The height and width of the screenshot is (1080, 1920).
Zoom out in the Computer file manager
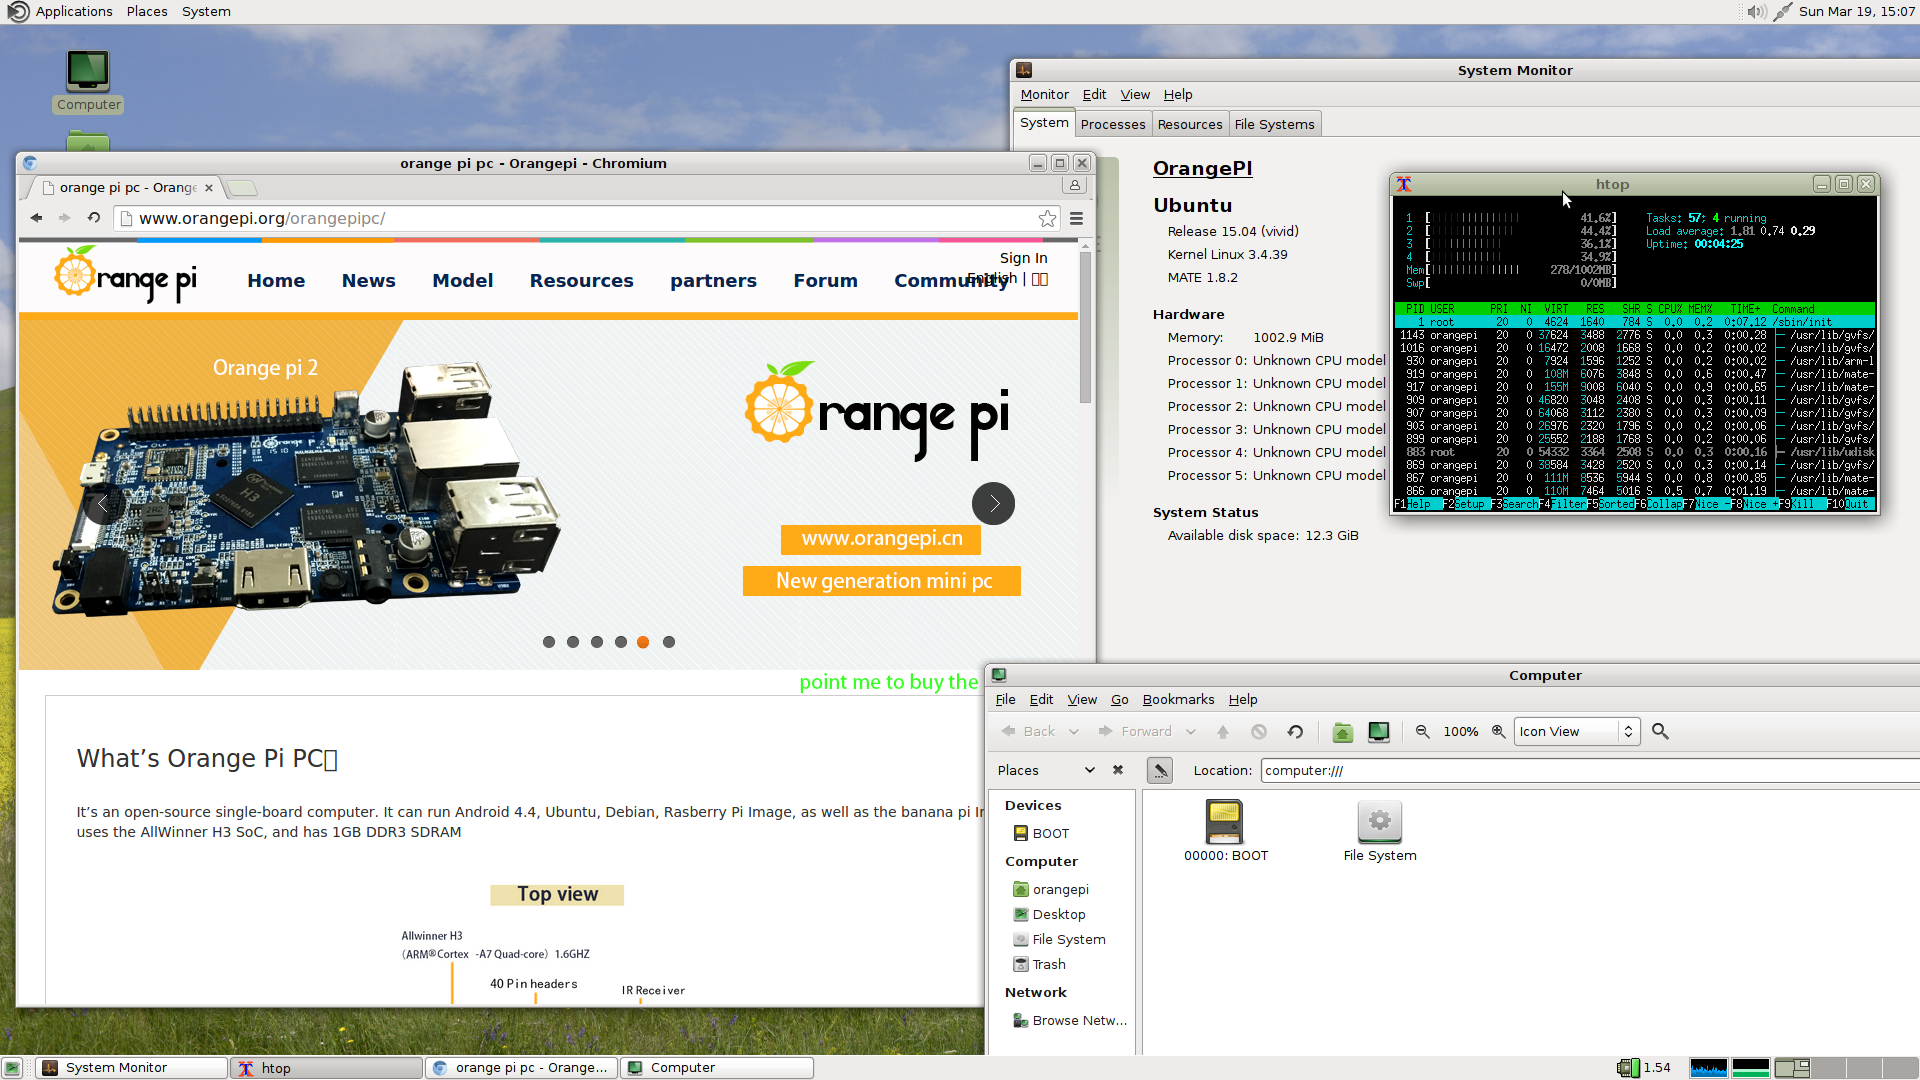1422,732
